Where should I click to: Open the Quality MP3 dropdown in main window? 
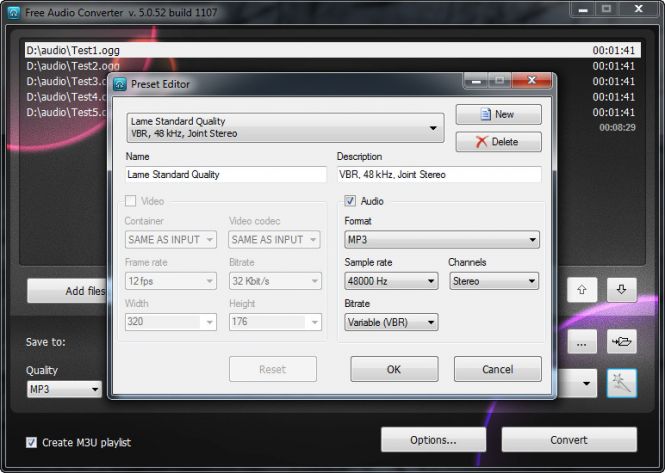coord(64,389)
